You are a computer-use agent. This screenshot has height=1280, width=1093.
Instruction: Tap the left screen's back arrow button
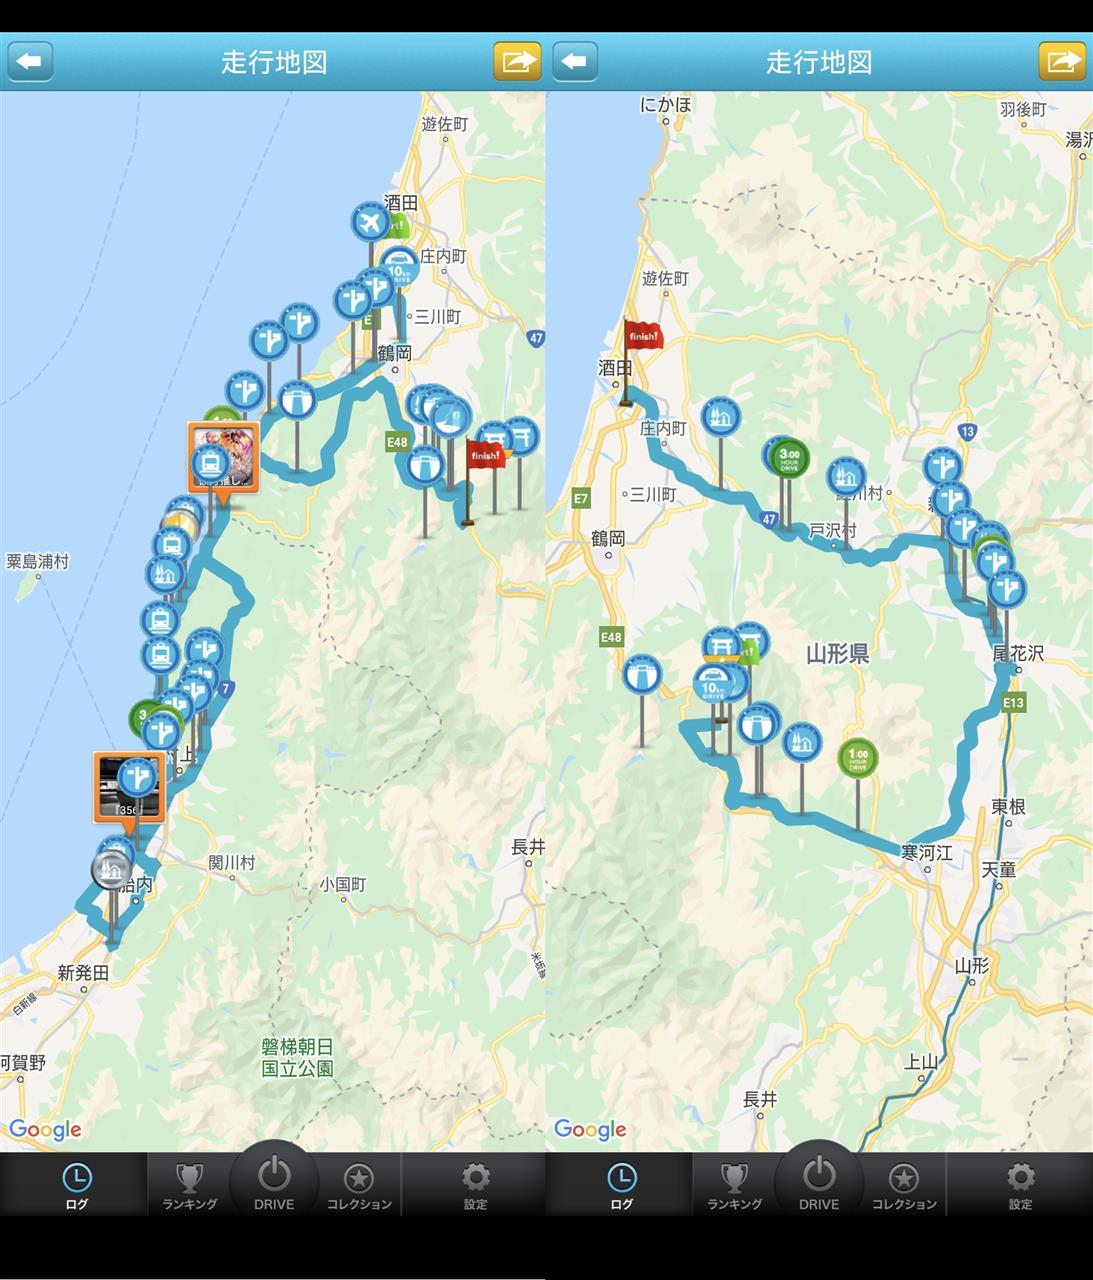tap(30, 62)
